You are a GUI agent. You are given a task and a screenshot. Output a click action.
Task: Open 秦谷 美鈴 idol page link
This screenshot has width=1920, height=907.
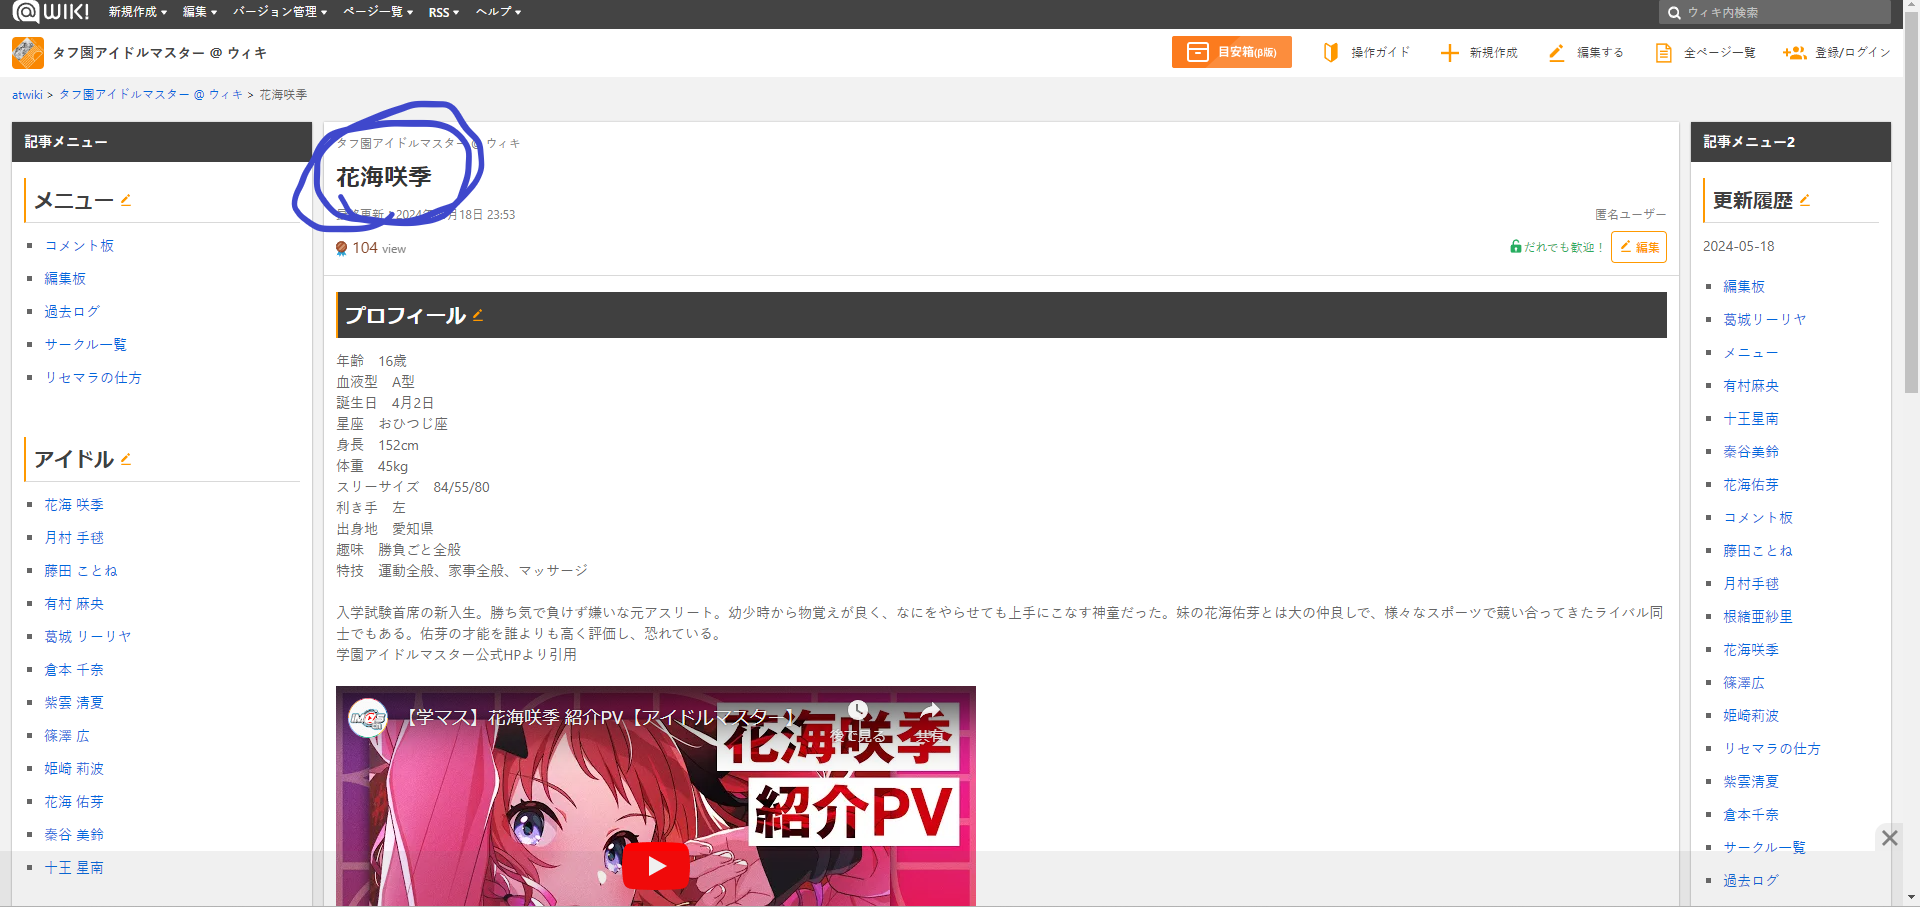[x=74, y=835]
